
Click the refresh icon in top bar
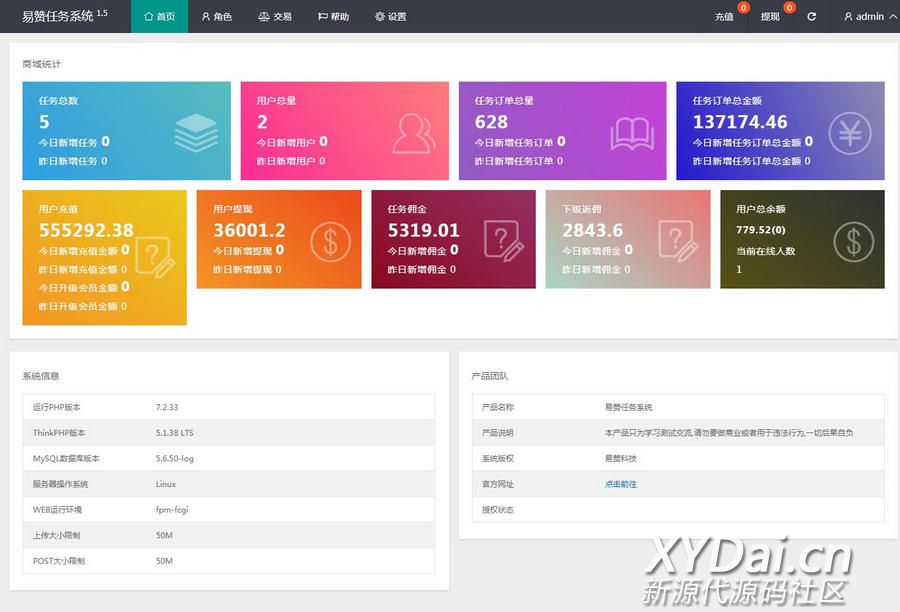811,17
